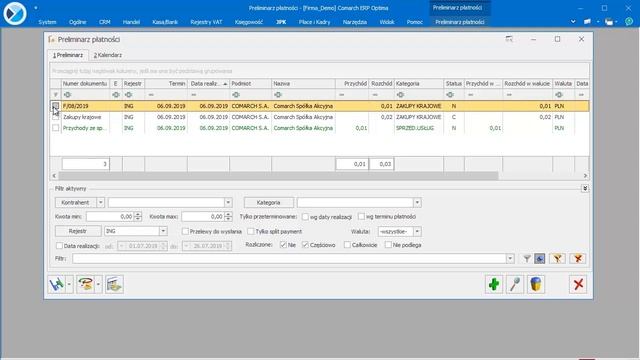
Task: Open the Handel menu
Action: (x=131, y=22)
